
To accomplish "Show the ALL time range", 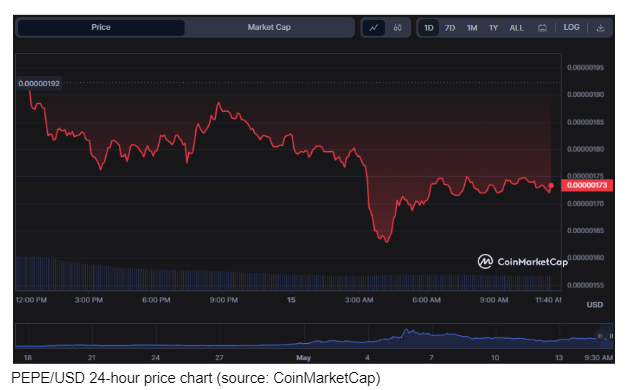I will click(516, 28).
